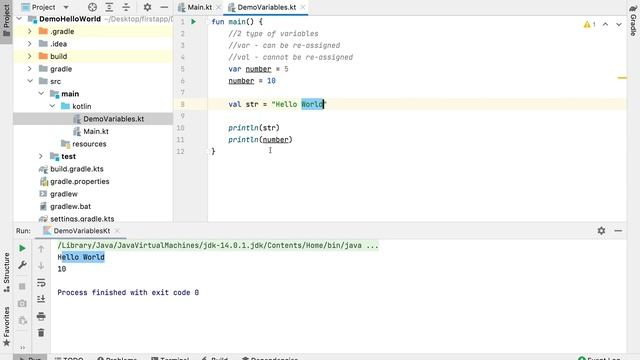The image size is (640, 360).
Task: Open the warnings inspection indicator
Action: coord(589,24)
